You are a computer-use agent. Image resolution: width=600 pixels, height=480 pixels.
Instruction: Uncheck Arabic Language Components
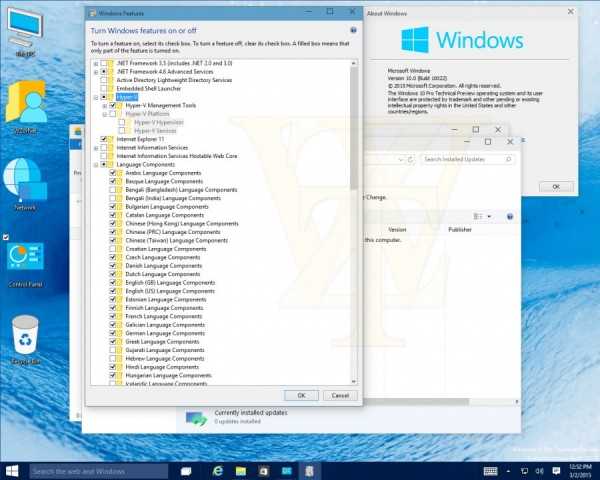[x=112, y=173]
